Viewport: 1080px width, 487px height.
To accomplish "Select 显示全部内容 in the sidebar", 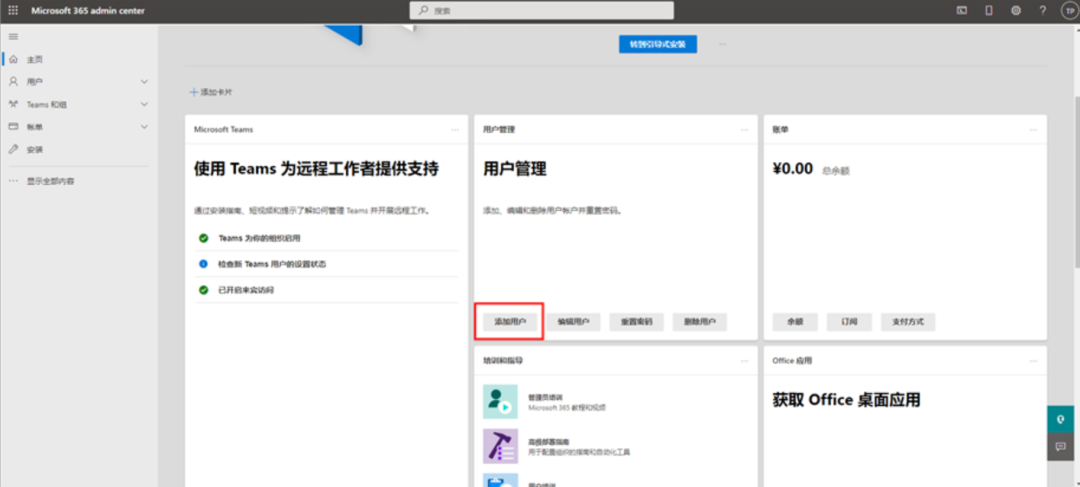I will (50, 181).
